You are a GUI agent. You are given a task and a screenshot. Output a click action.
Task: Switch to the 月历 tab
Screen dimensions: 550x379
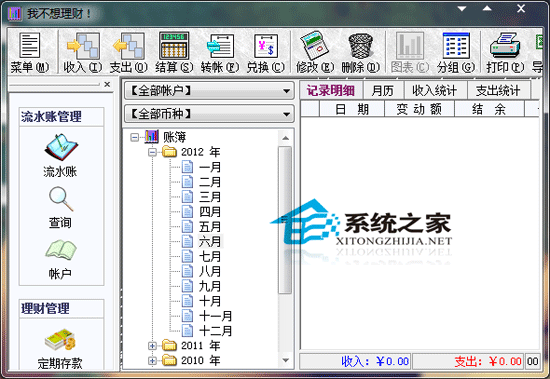click(x=383, y=91)
